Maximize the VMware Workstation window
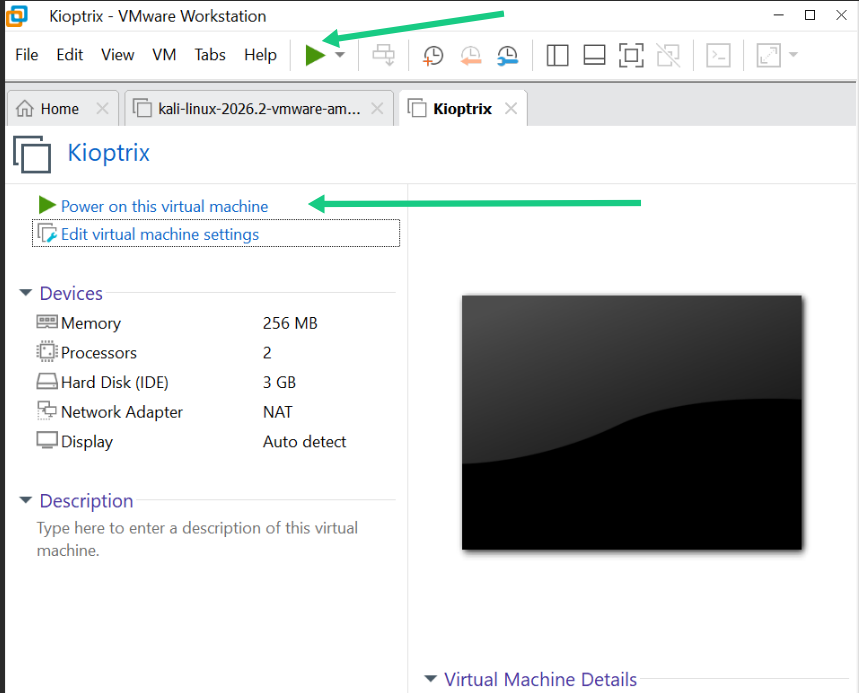This screenshot has height=693, width=859. 810,15
